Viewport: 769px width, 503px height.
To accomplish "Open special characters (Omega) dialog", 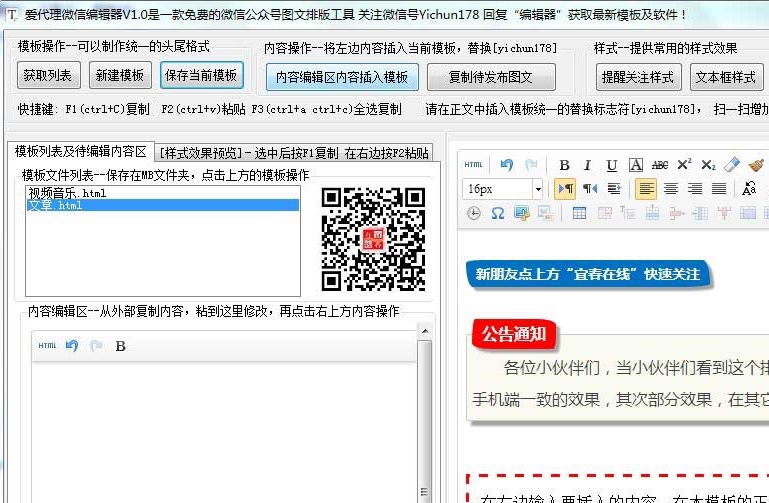I will pos(497,213).
